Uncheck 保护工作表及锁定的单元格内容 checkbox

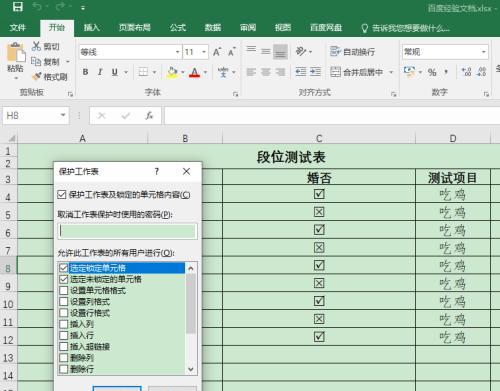pos(62,195)
